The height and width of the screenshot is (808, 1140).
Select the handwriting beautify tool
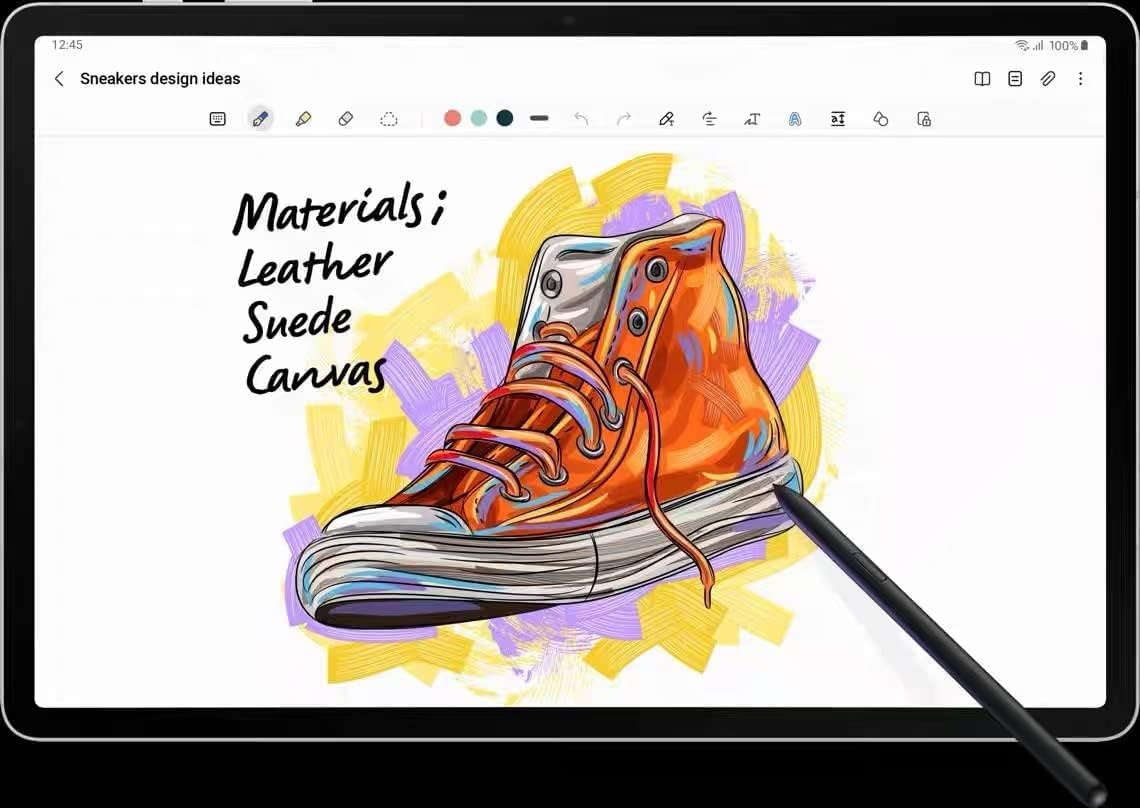(794, 118)
